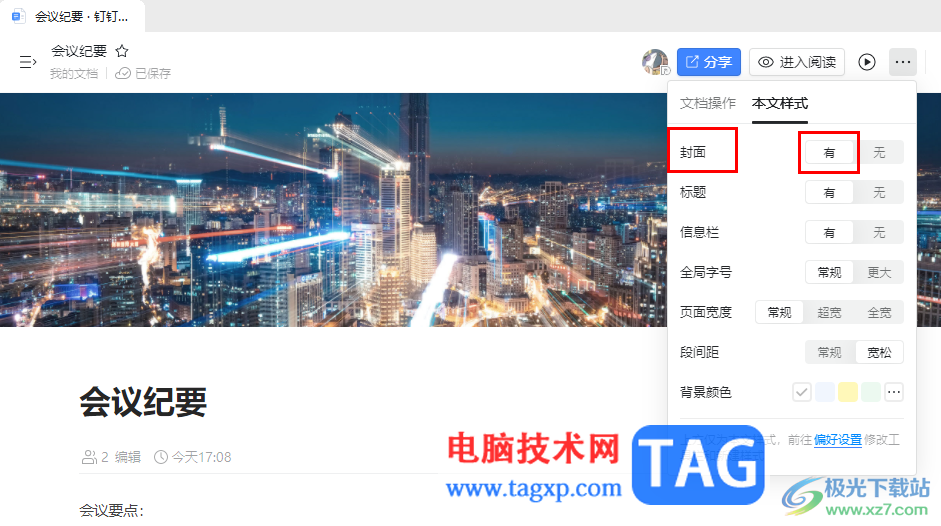Start presentation with the play icon
This screenshot has width=941, height=526.
pyautogui.click(x=867, y=62)
